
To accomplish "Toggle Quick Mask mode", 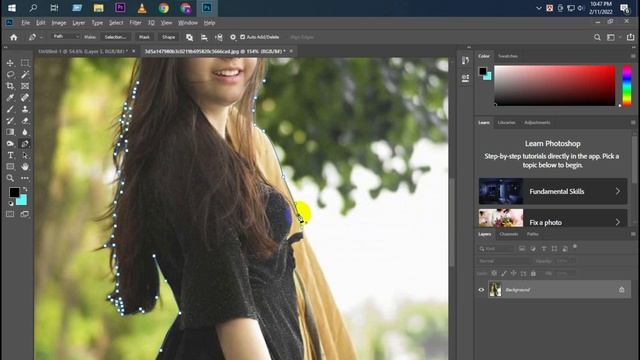I will click(10, 214).
